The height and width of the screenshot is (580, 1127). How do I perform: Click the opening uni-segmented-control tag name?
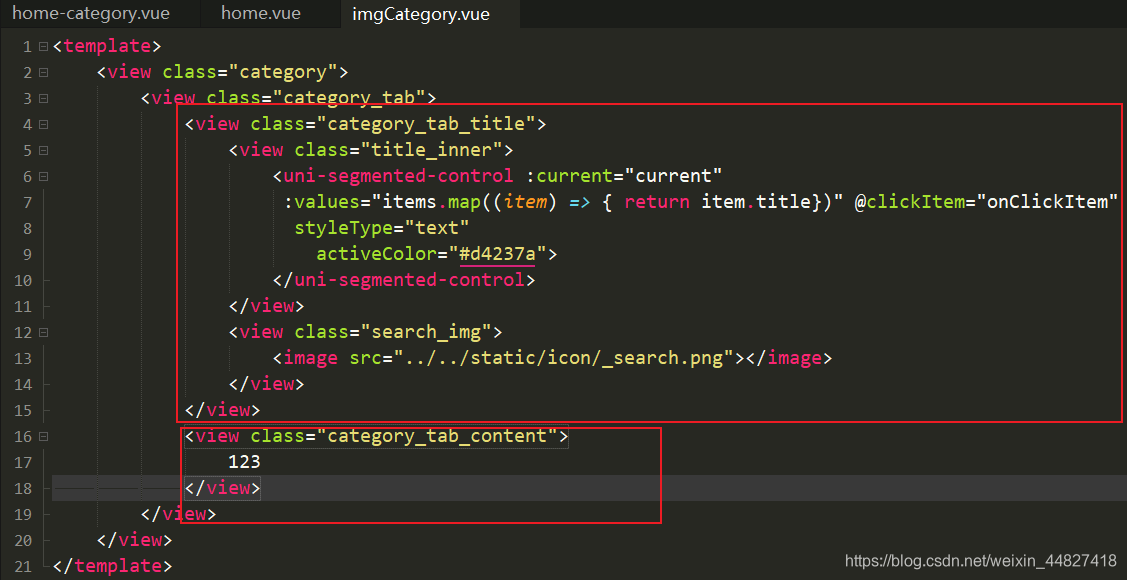coord(399,176)
